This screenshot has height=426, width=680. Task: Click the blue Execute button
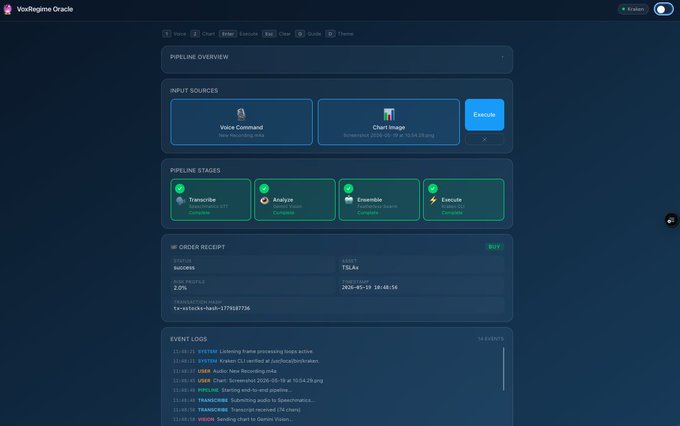click(484, 115)
